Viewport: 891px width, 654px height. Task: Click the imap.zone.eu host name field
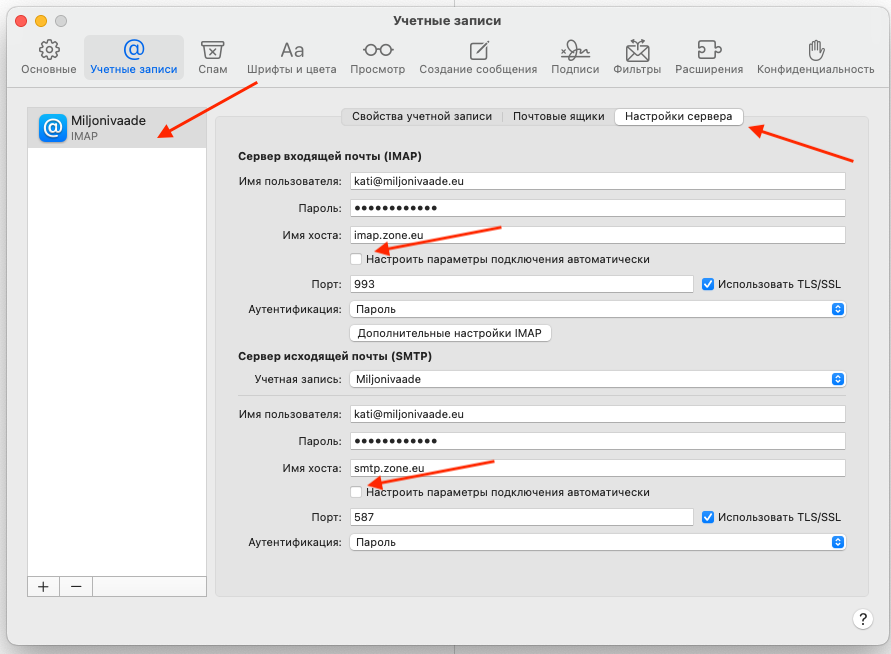click(597, 235)
